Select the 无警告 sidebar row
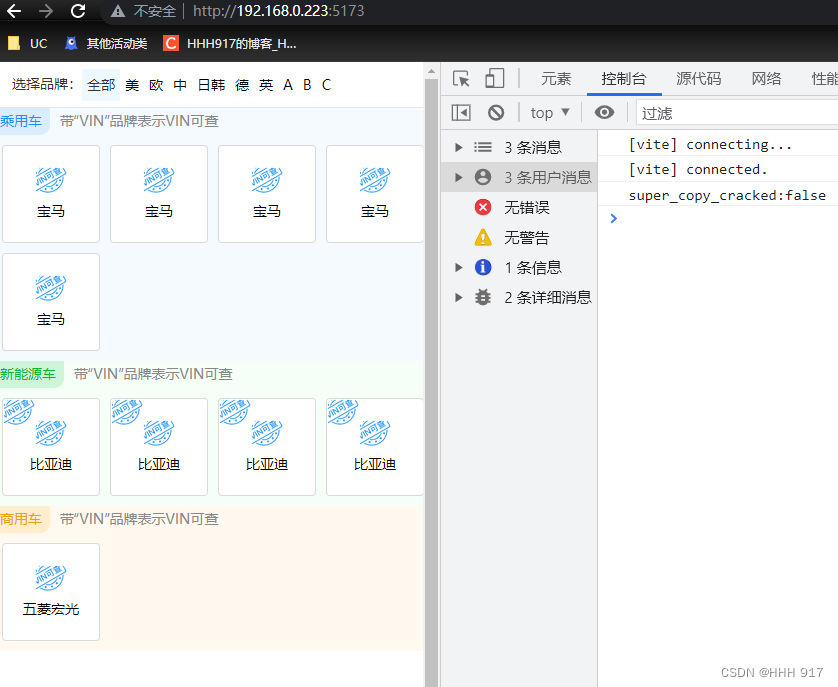The width and height of the screenshot is (838, 687). (x=519, y=237)
